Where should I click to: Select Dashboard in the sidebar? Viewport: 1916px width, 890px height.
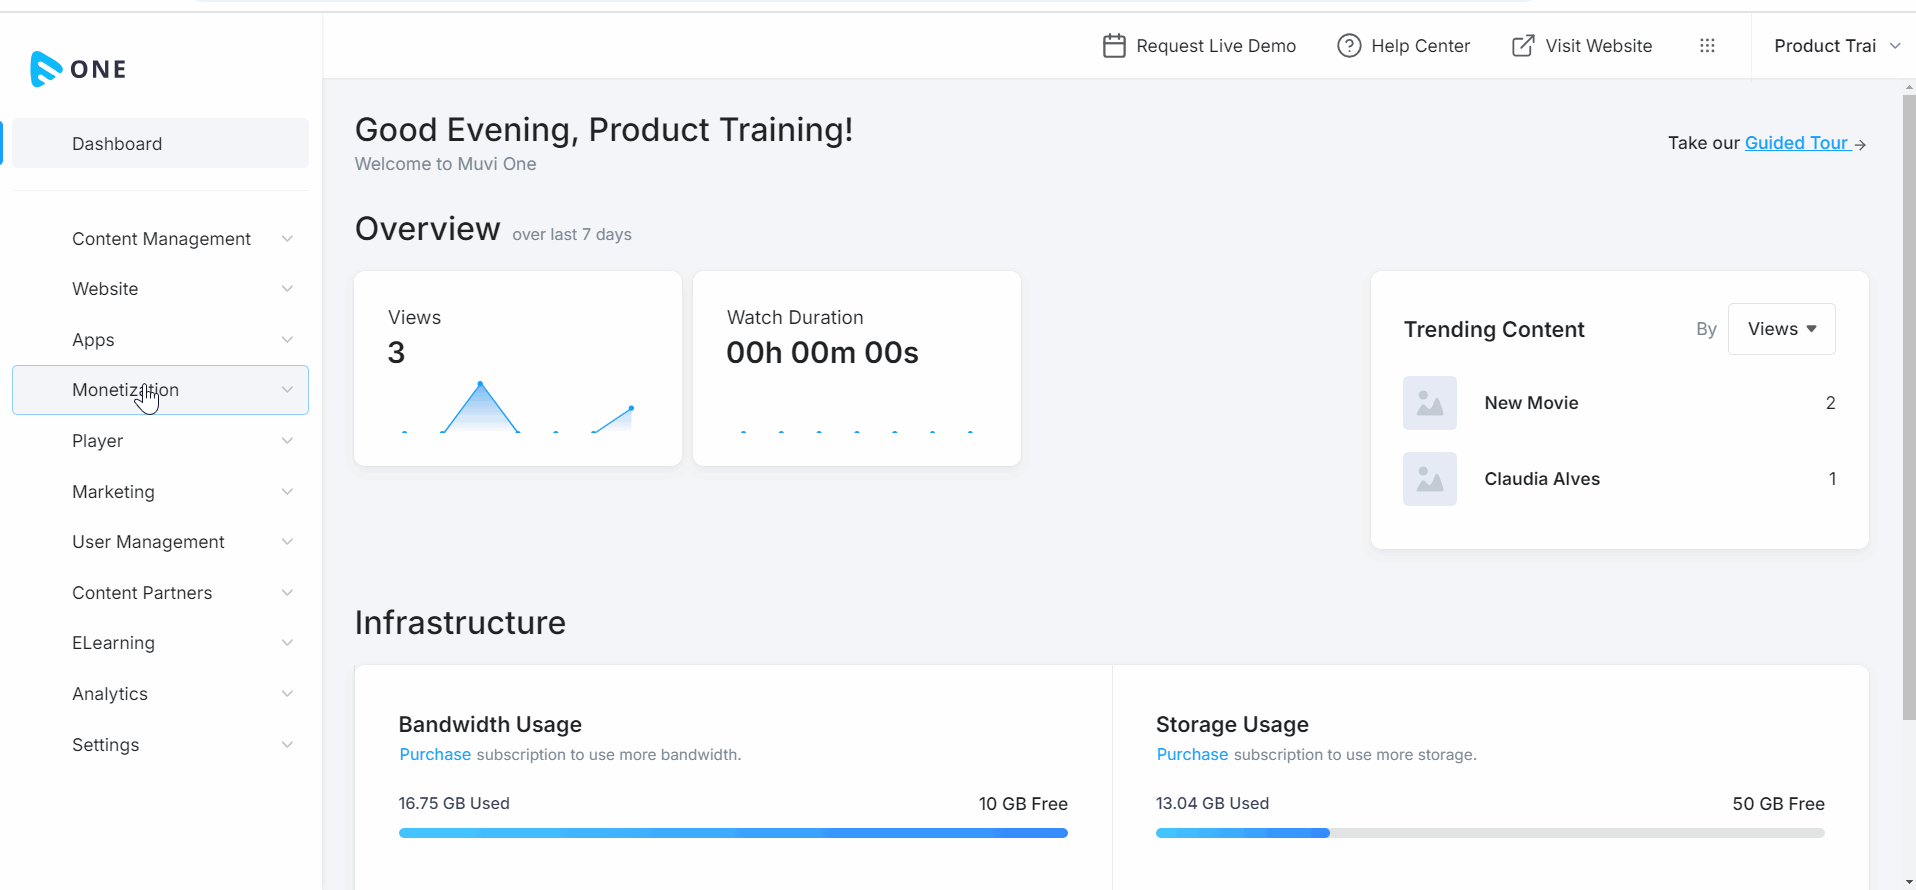[x=117, y=144]
